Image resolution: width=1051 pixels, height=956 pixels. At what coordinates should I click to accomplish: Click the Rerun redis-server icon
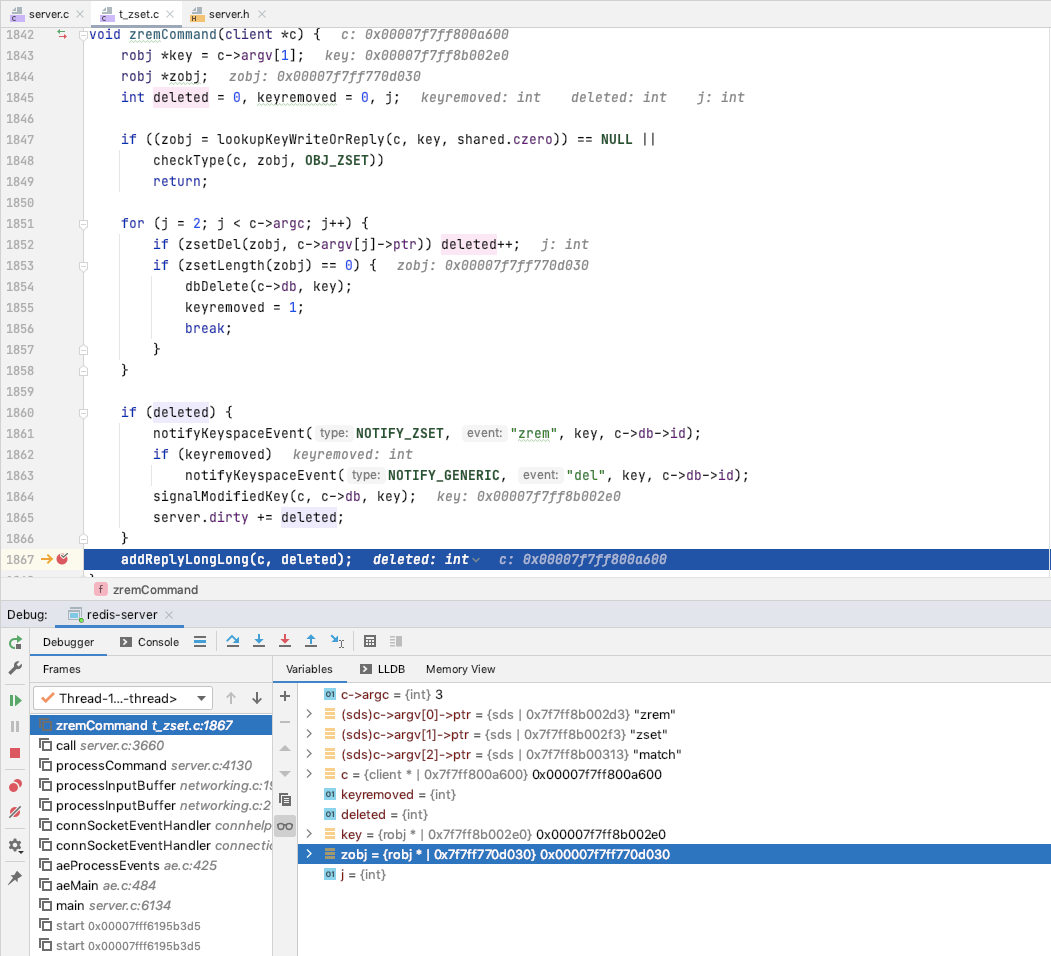[15, 643]
